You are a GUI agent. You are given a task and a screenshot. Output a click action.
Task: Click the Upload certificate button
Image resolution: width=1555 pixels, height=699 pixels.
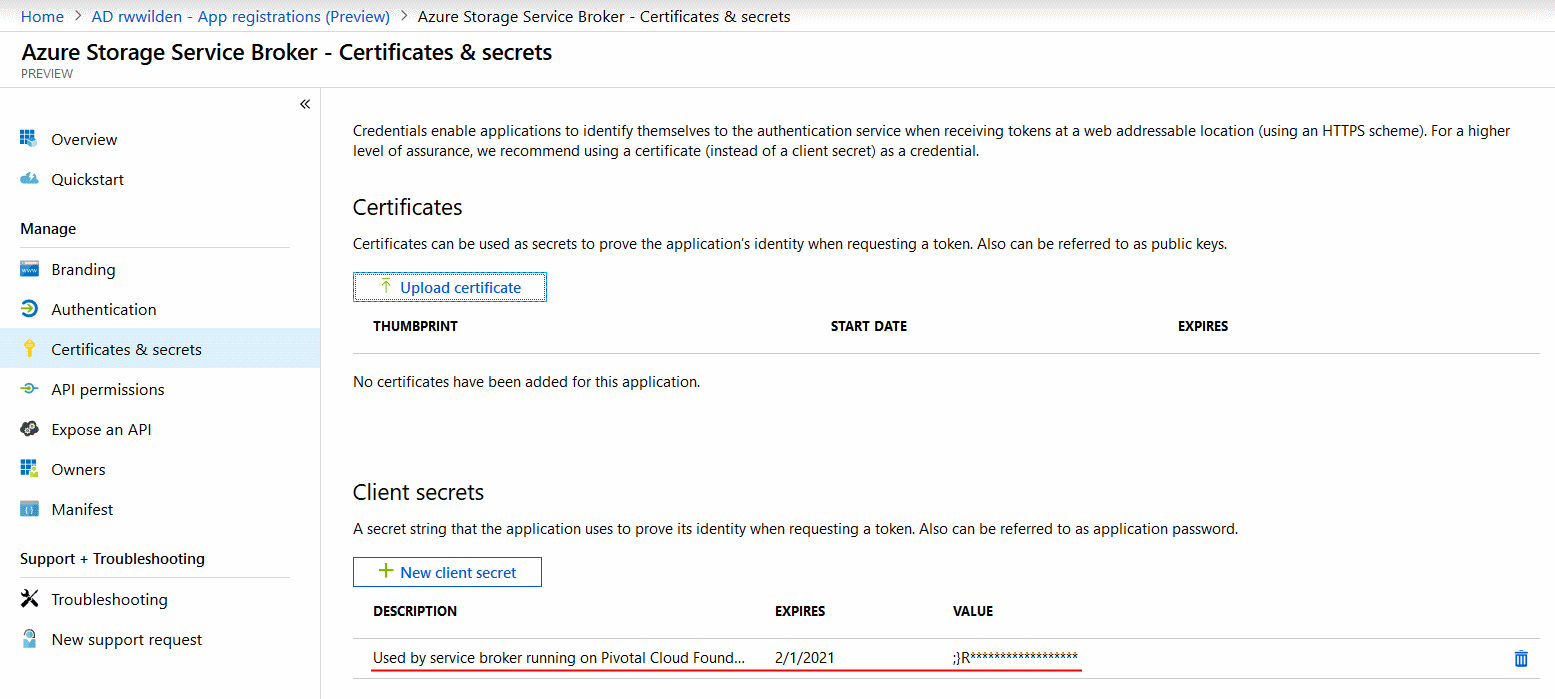pyautogui.click(x=450, y=287)
